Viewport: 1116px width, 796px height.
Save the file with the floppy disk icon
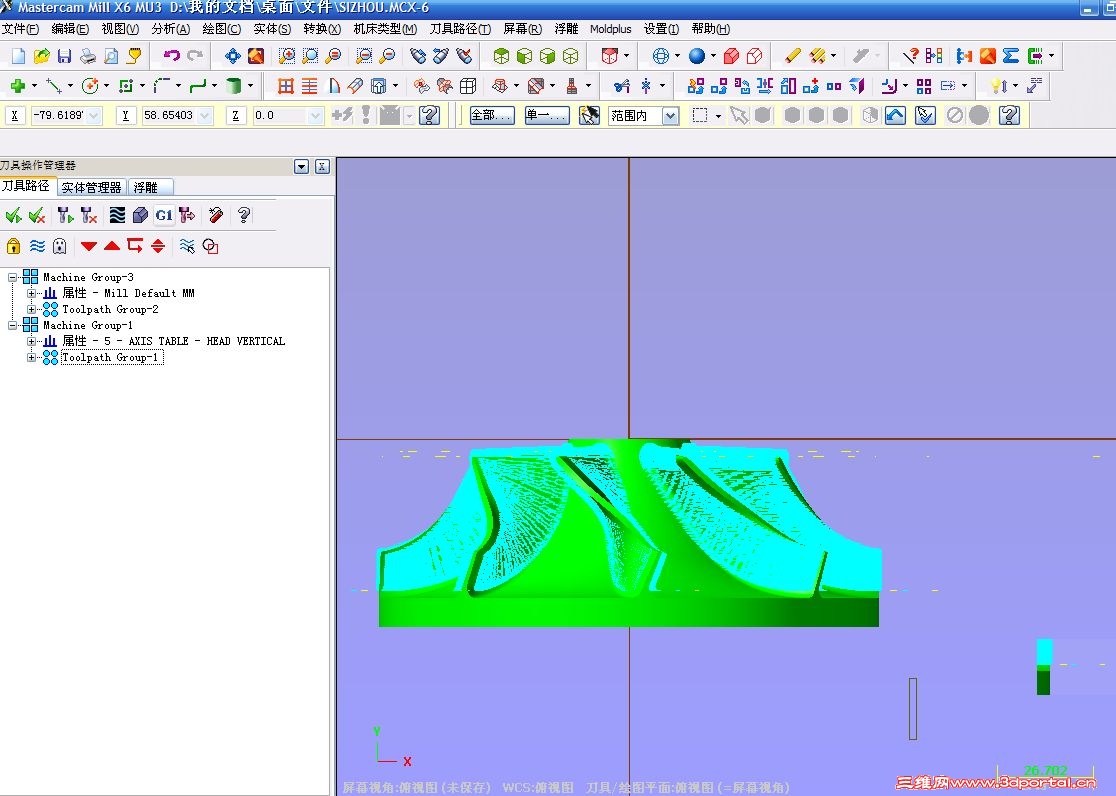(x=64, y=56)
